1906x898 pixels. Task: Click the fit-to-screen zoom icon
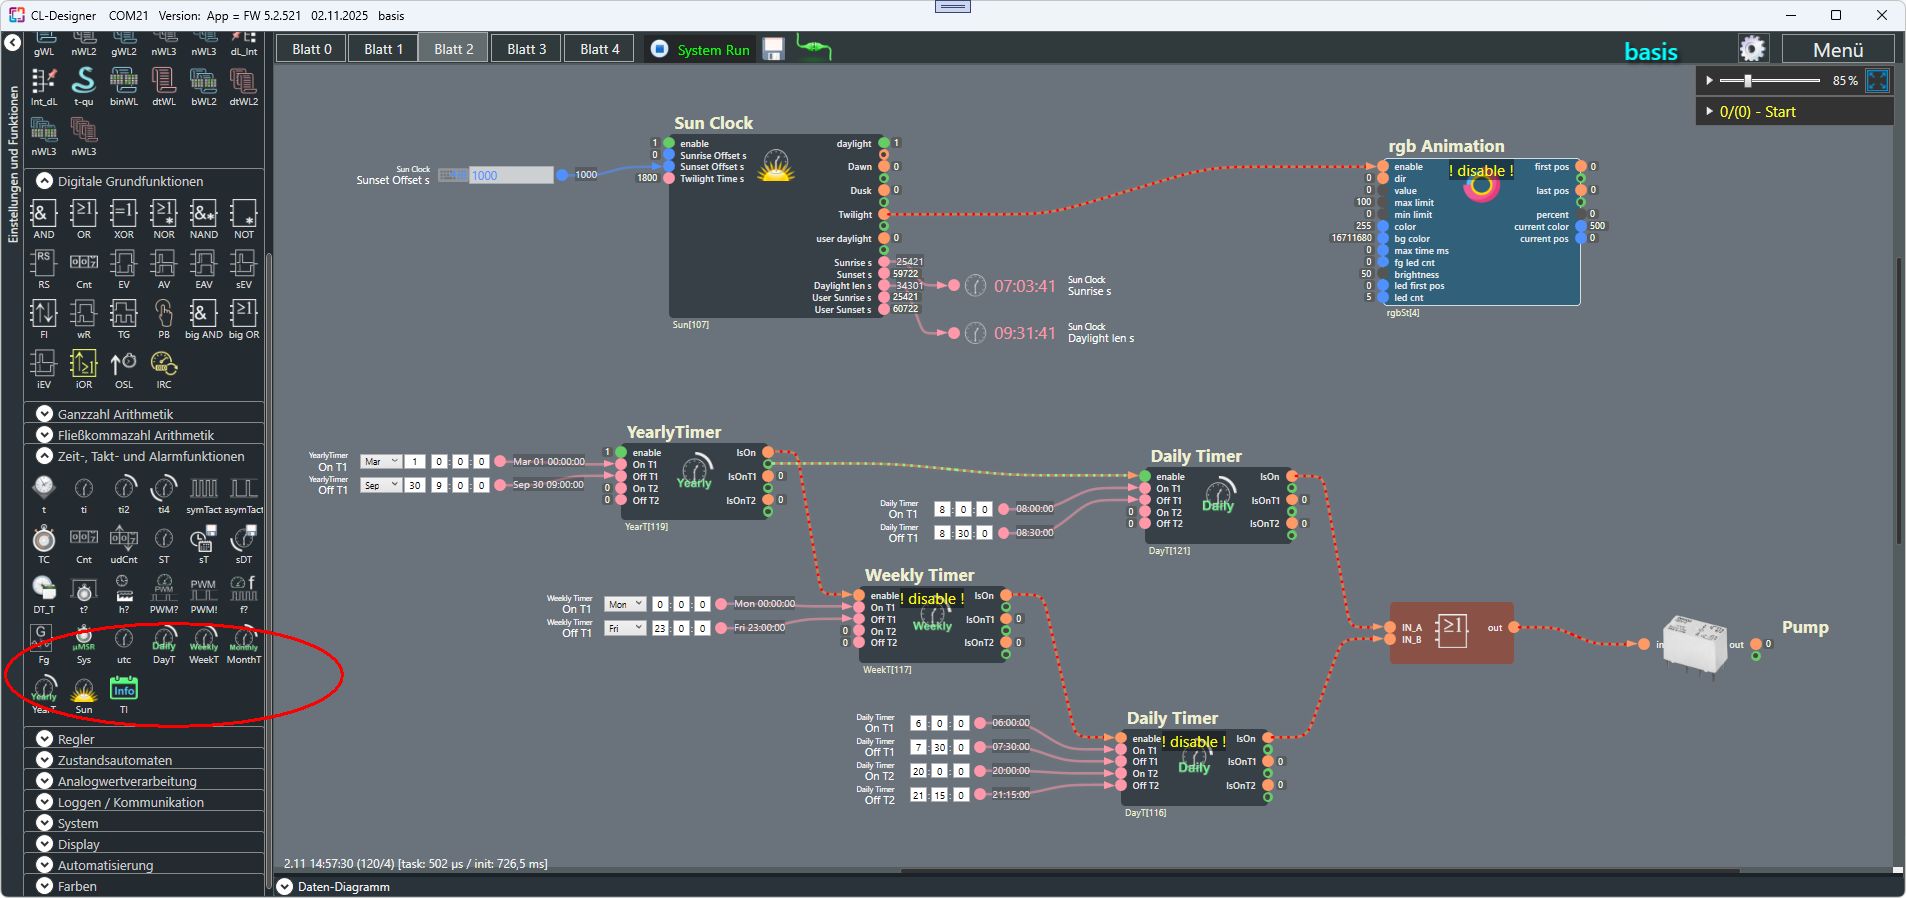point(1877,80)
